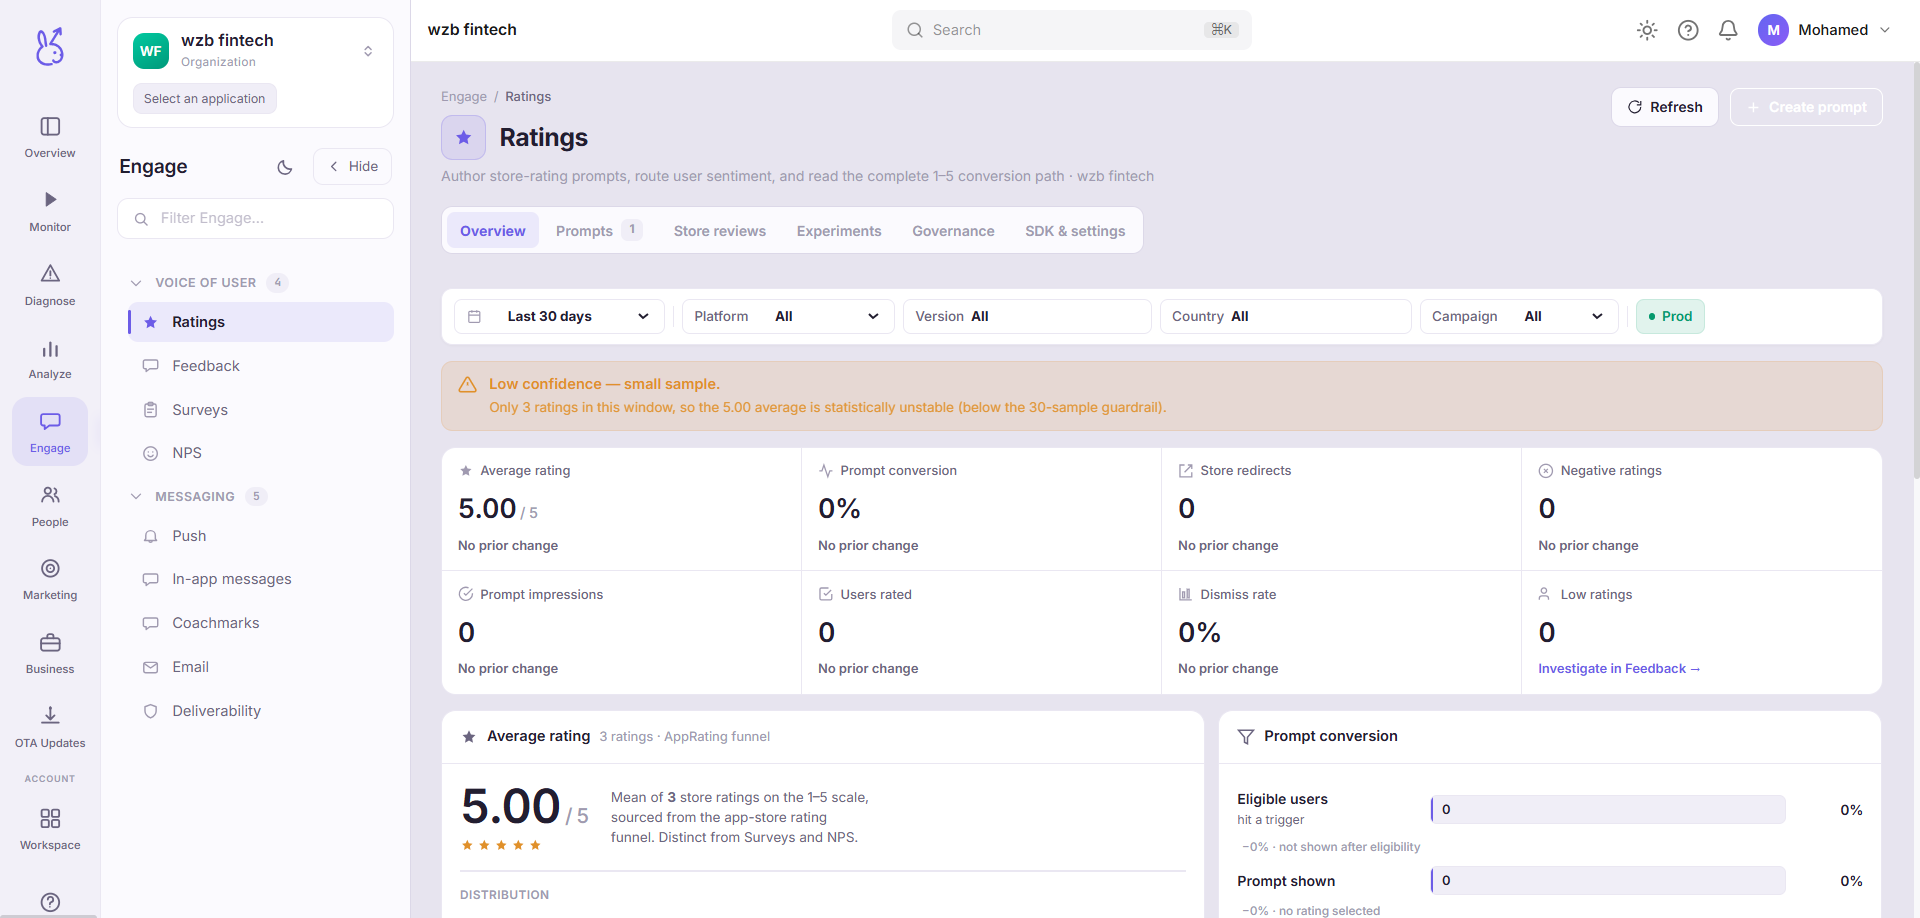Open the Overview section in left rail
The width and height of the screenshot is (1920, 918).
pos(50,137)
